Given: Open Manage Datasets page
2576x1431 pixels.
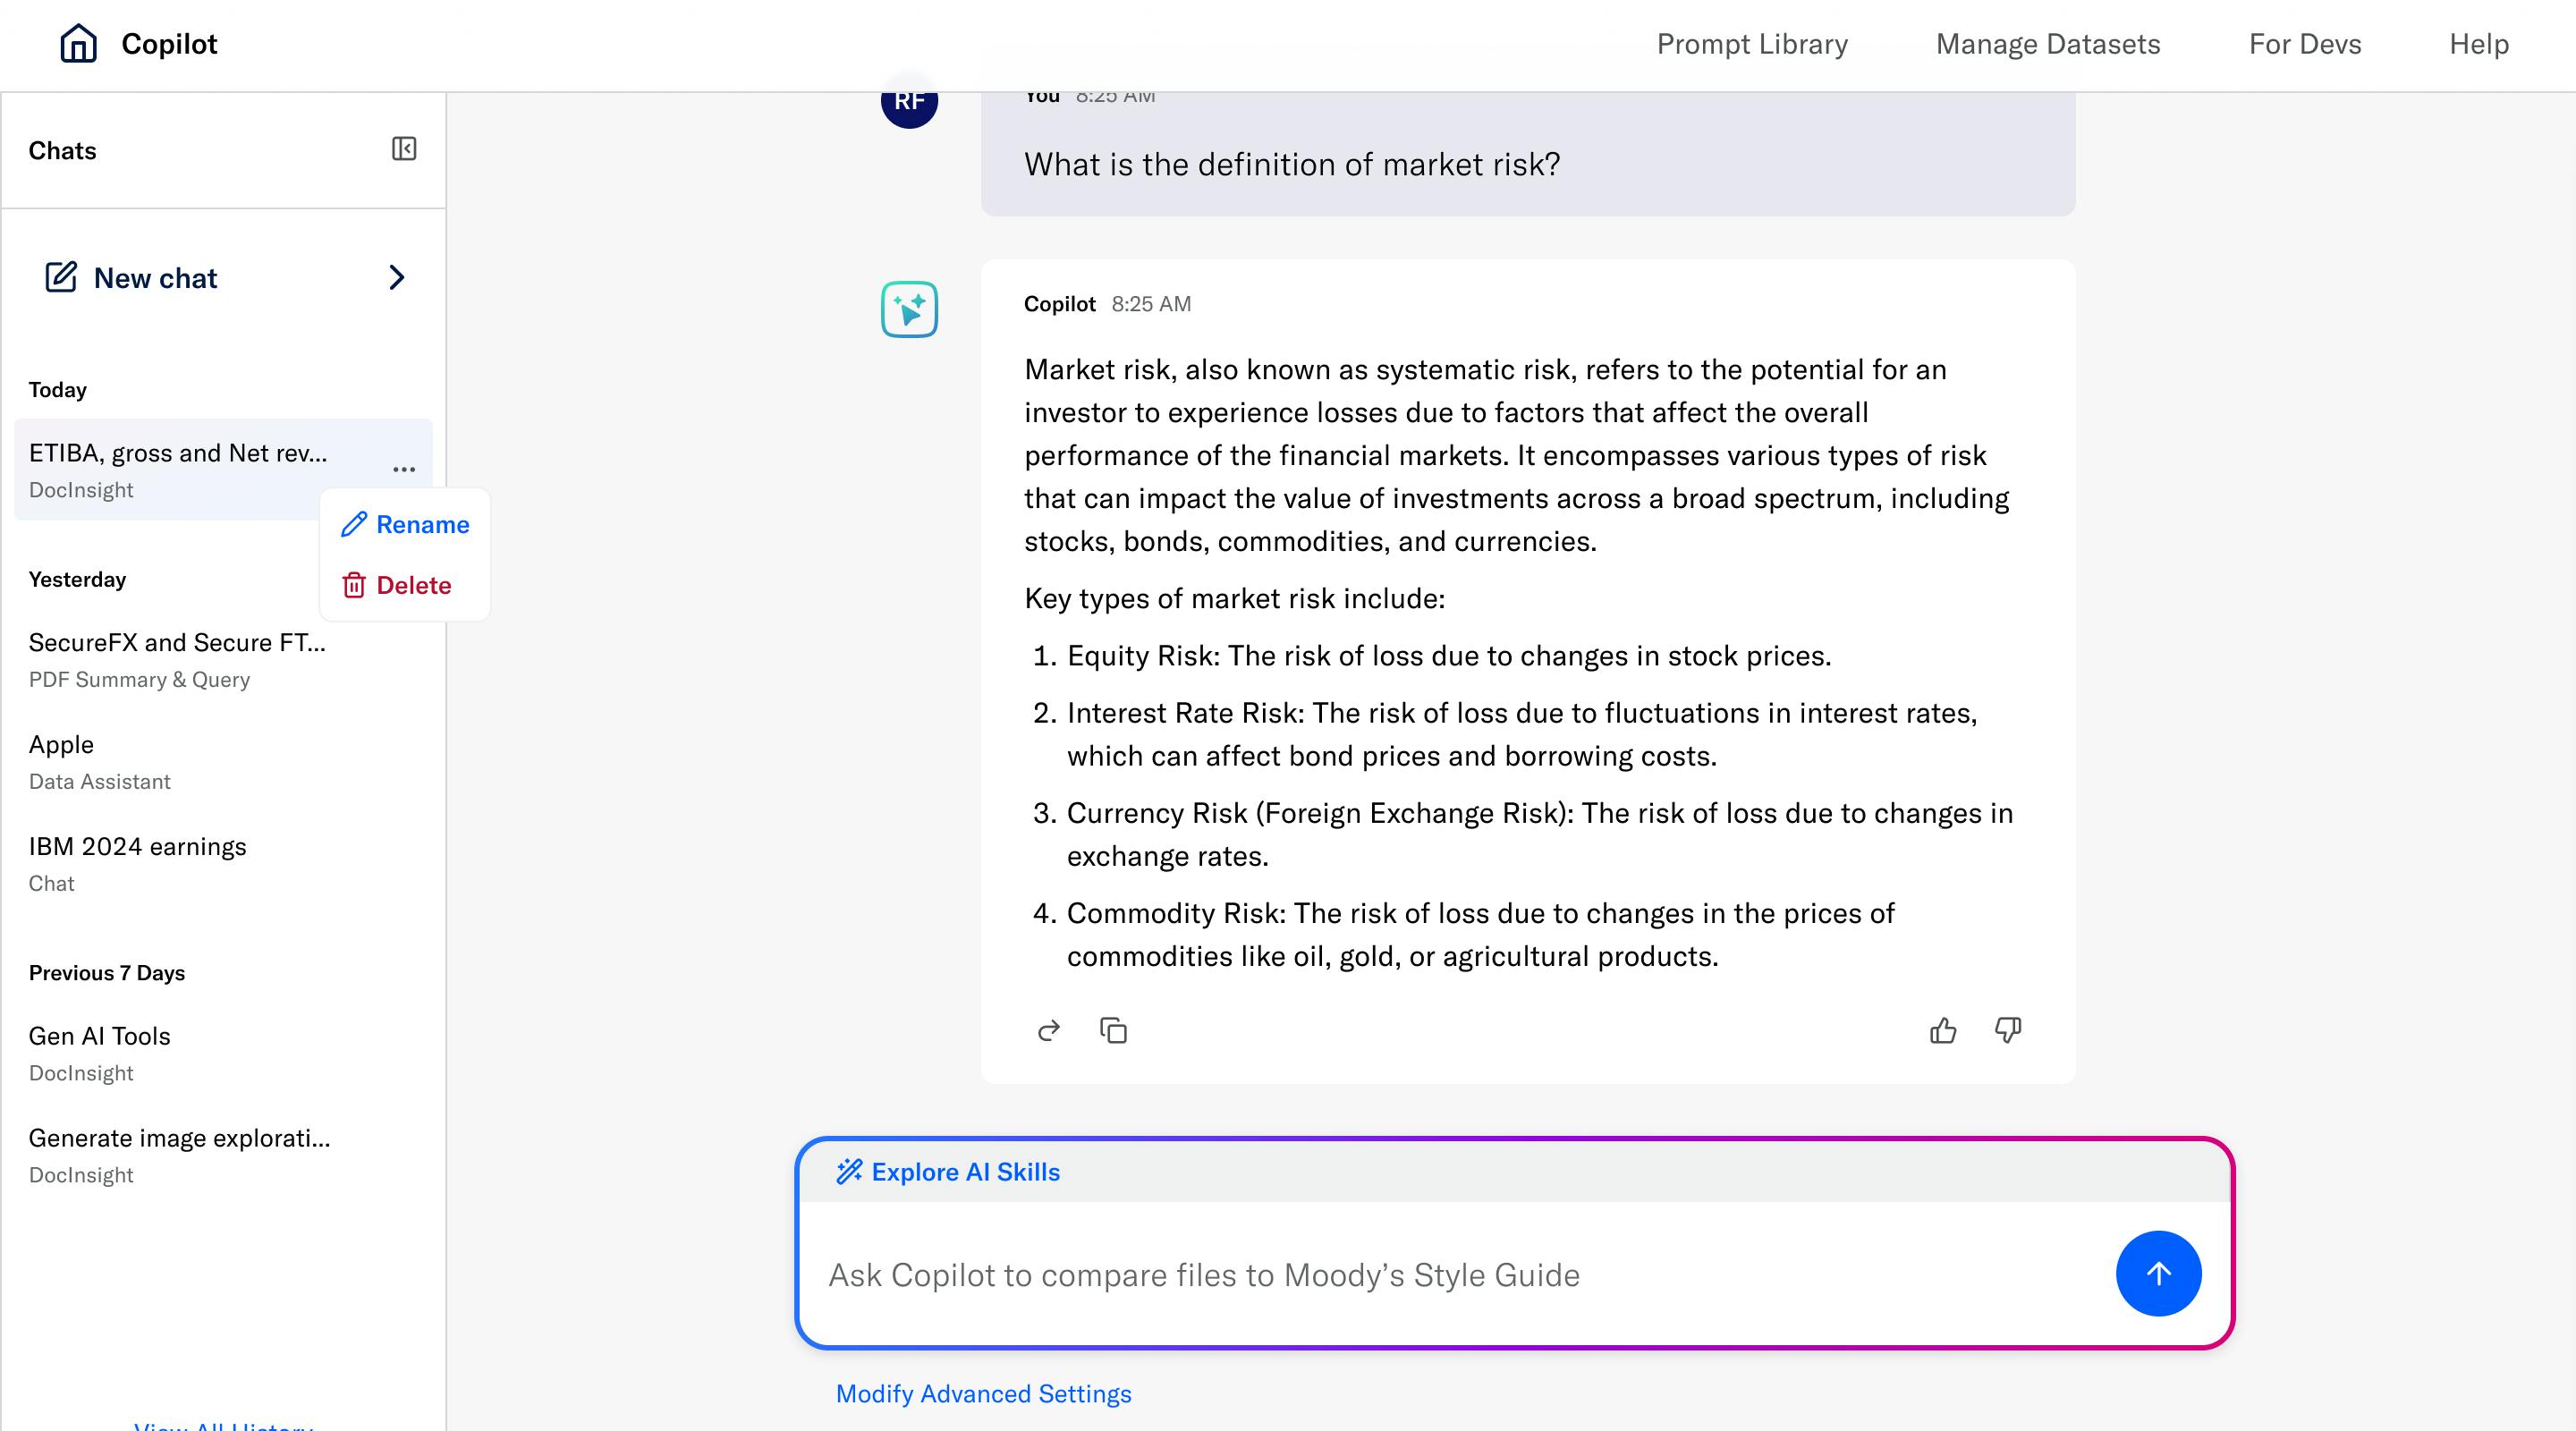Looking at the screenshot, I should (2048, 44).
